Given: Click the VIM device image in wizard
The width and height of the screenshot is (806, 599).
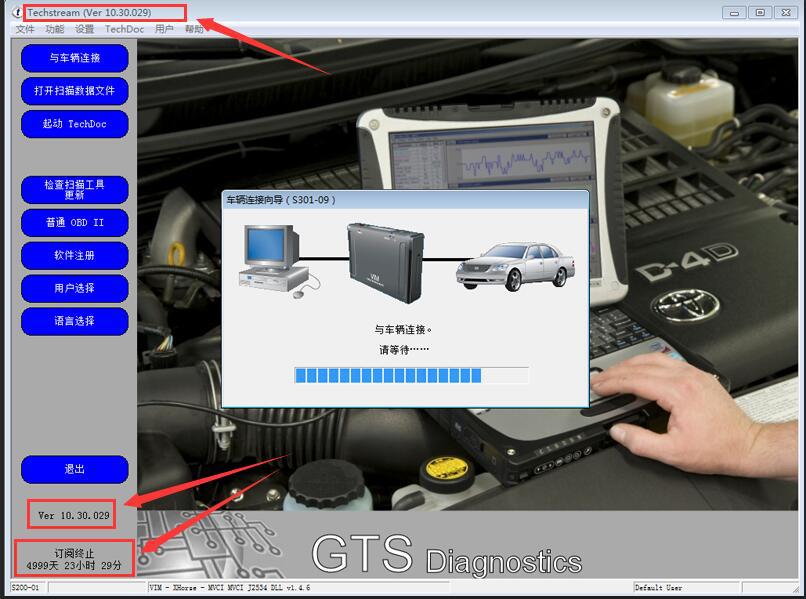Looking at the screenshot, I should 386,263.
